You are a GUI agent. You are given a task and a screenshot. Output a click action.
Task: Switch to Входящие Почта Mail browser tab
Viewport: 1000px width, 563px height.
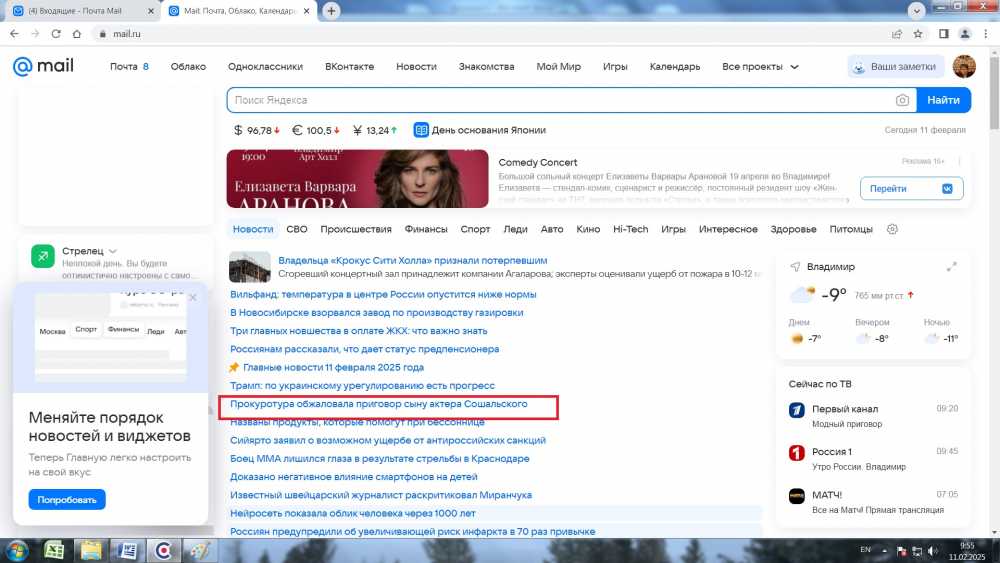coord(82,11)
